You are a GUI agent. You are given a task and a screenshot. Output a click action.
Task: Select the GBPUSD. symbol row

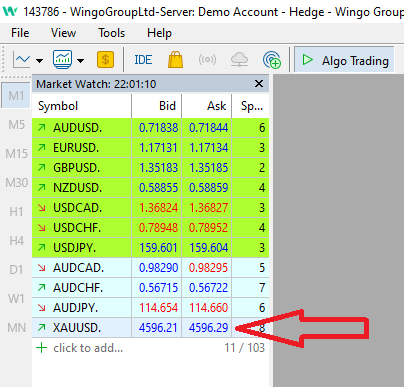click(150, 168)
